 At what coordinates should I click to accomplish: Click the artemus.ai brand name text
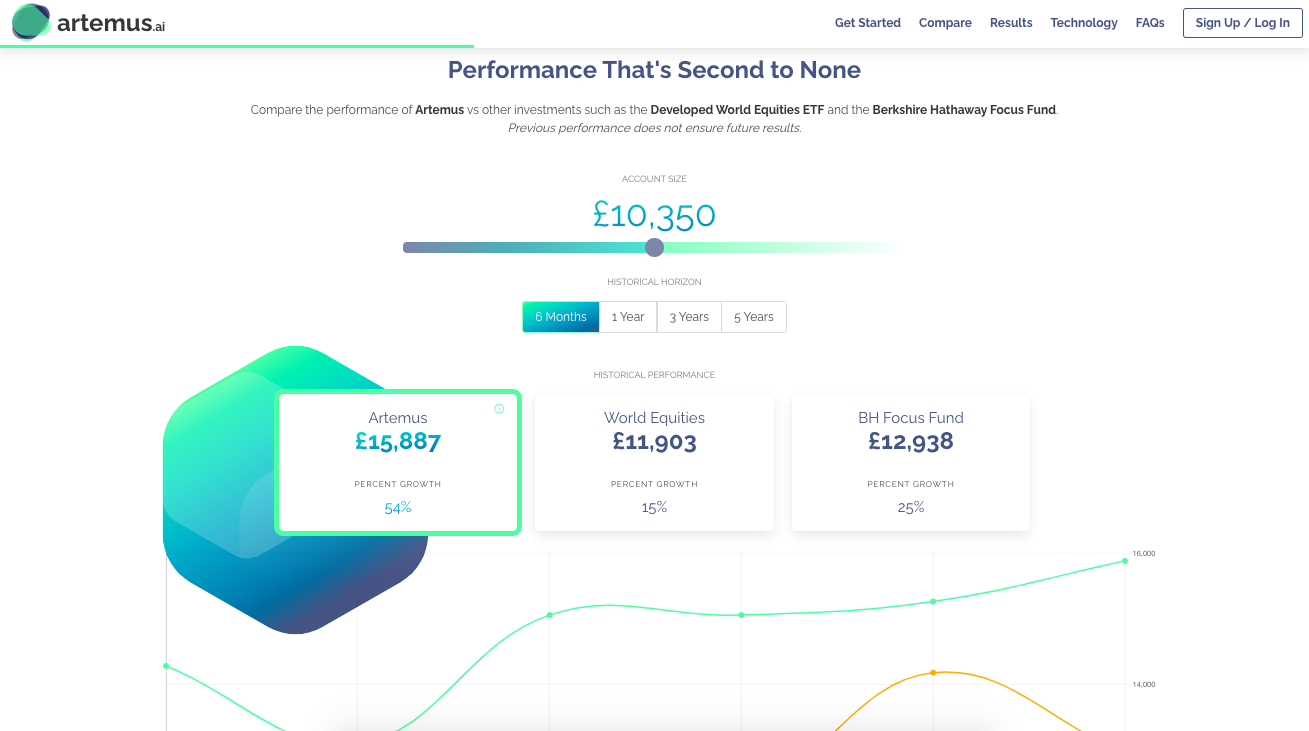pos(111,23)
